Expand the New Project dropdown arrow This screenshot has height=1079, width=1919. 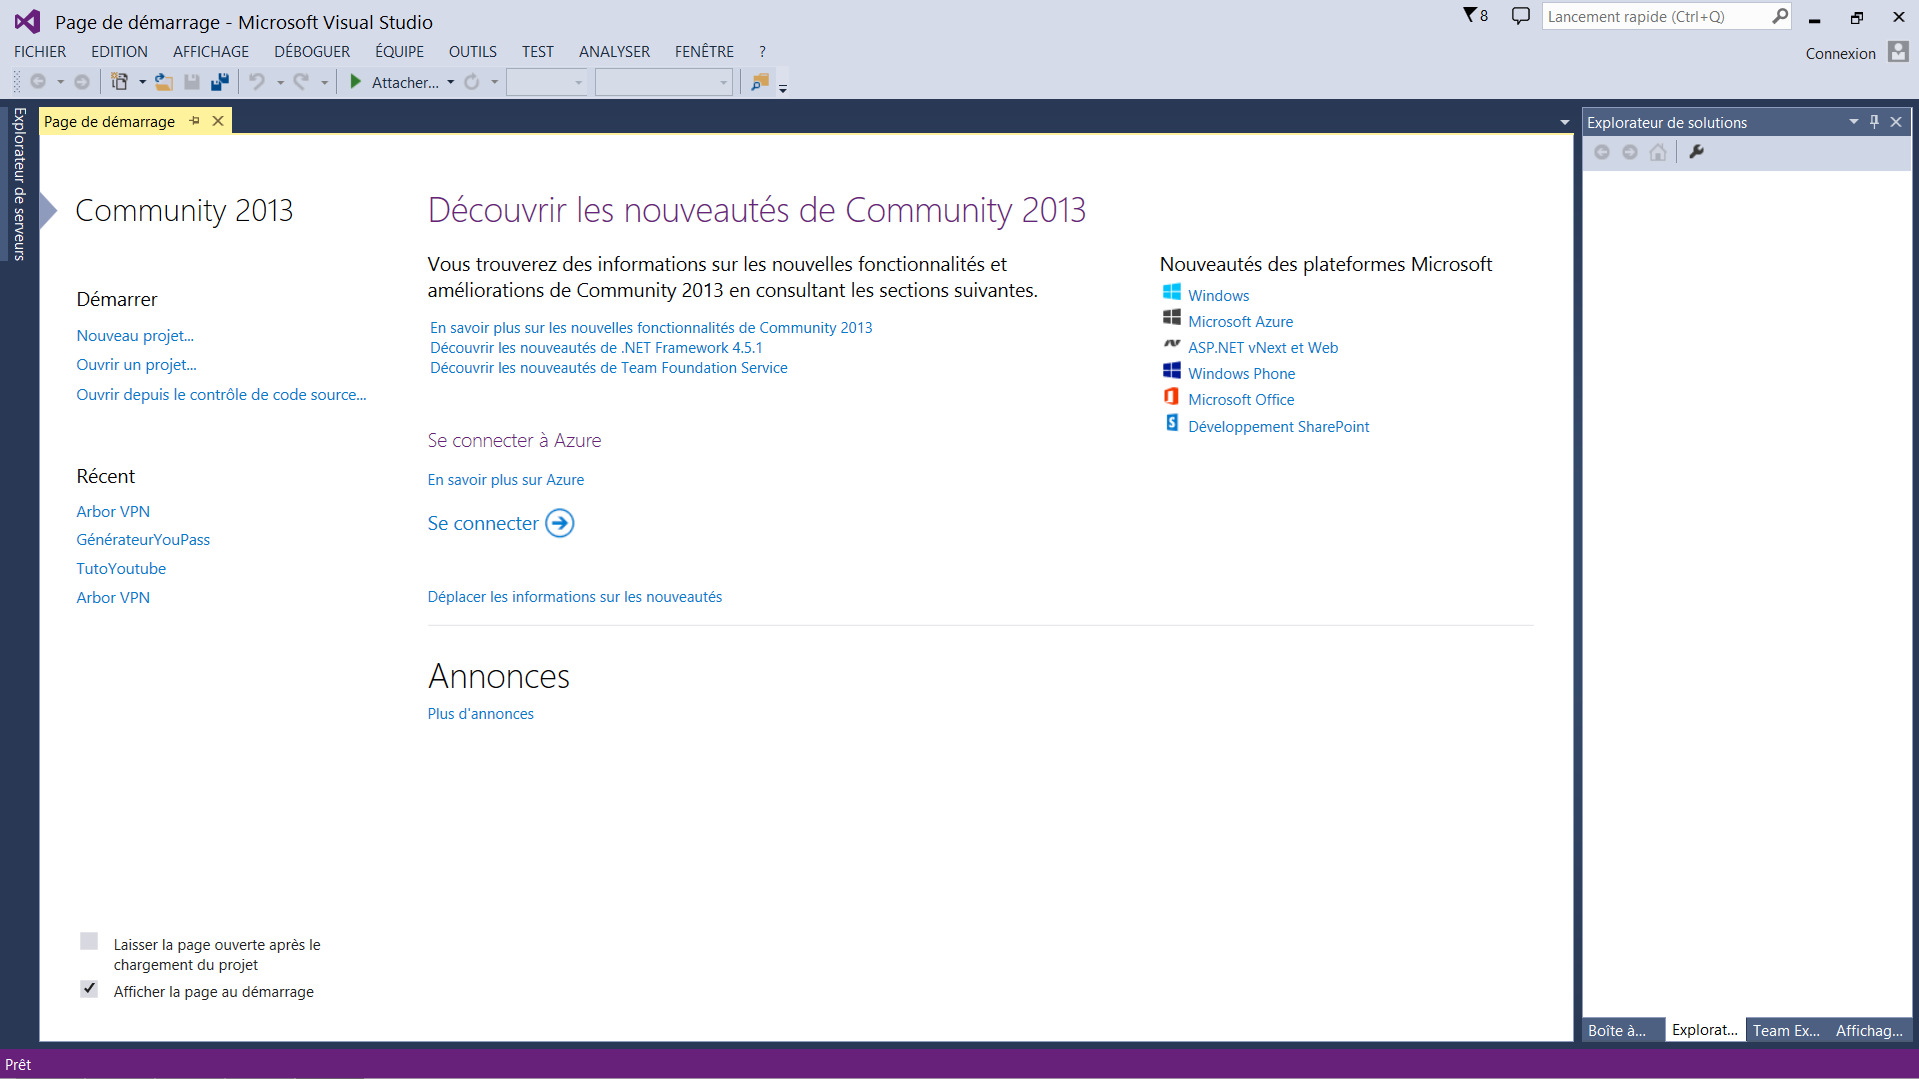tap(142, 82)
